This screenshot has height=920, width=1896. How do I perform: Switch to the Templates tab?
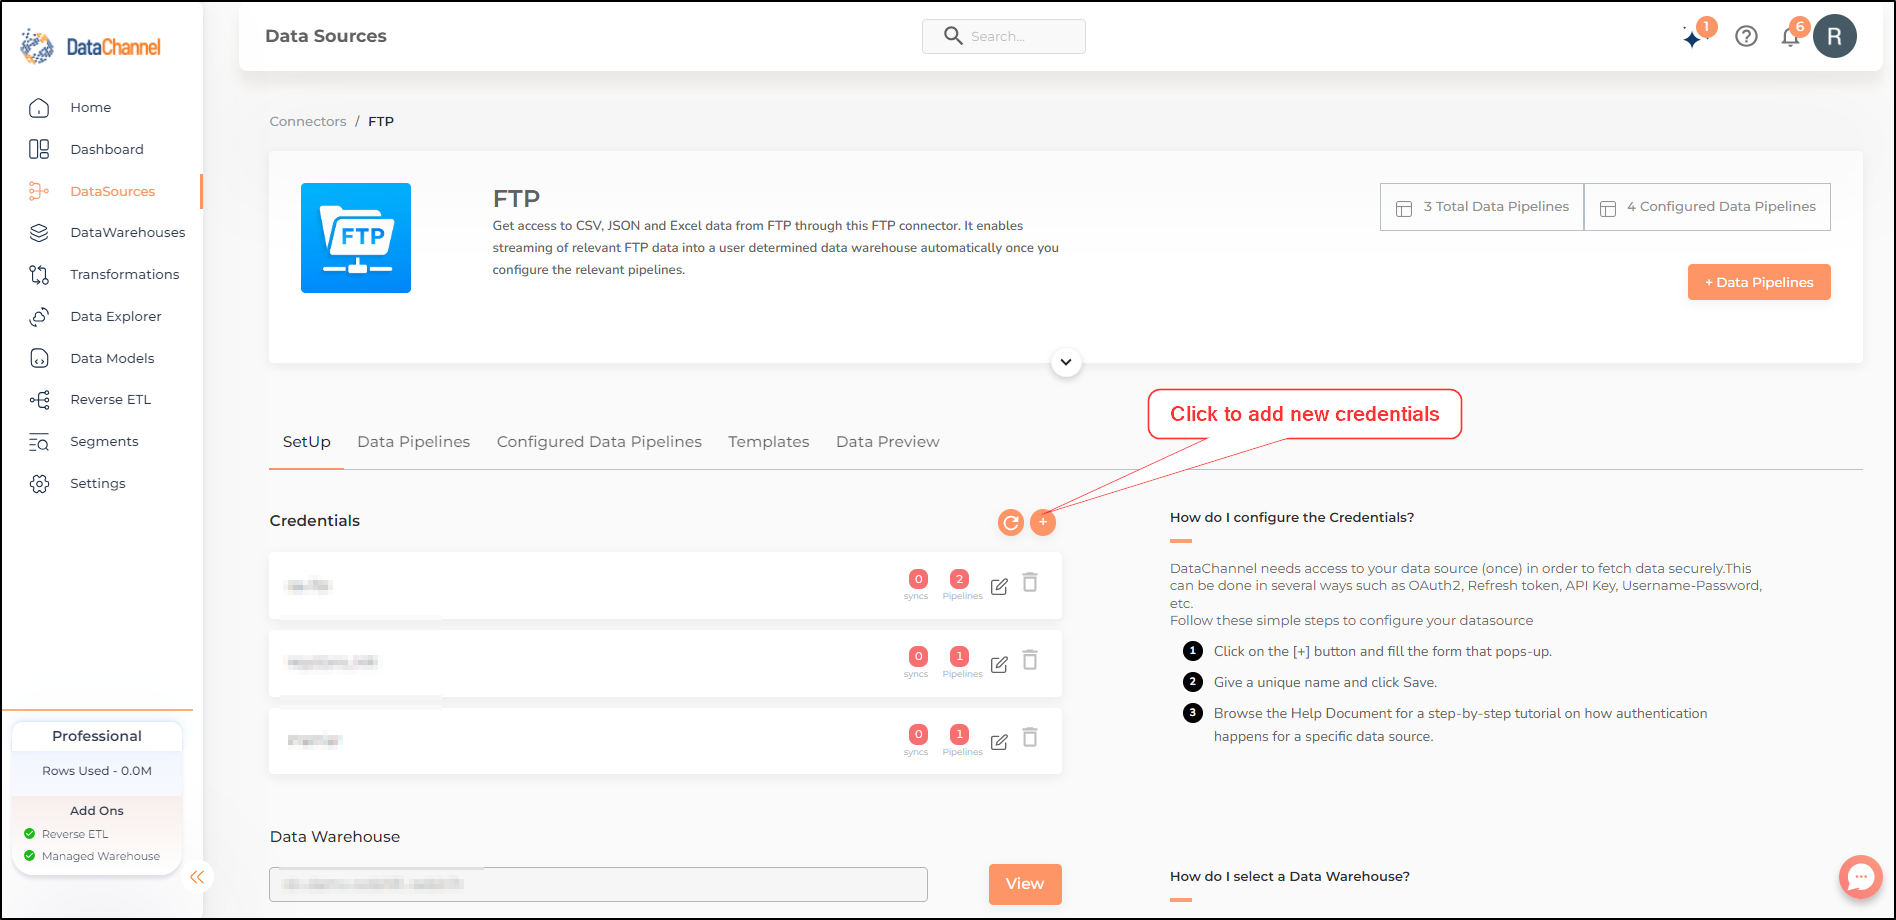768,442
